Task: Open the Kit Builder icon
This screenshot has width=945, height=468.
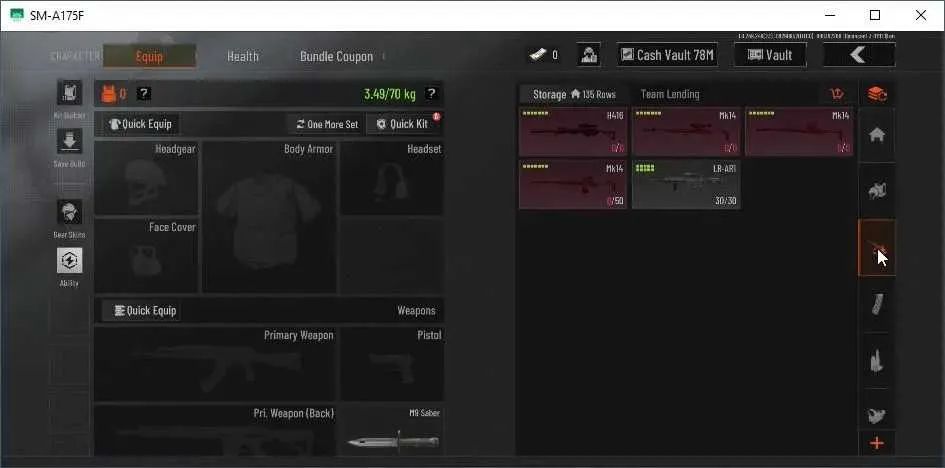Action: coord(69,93)
